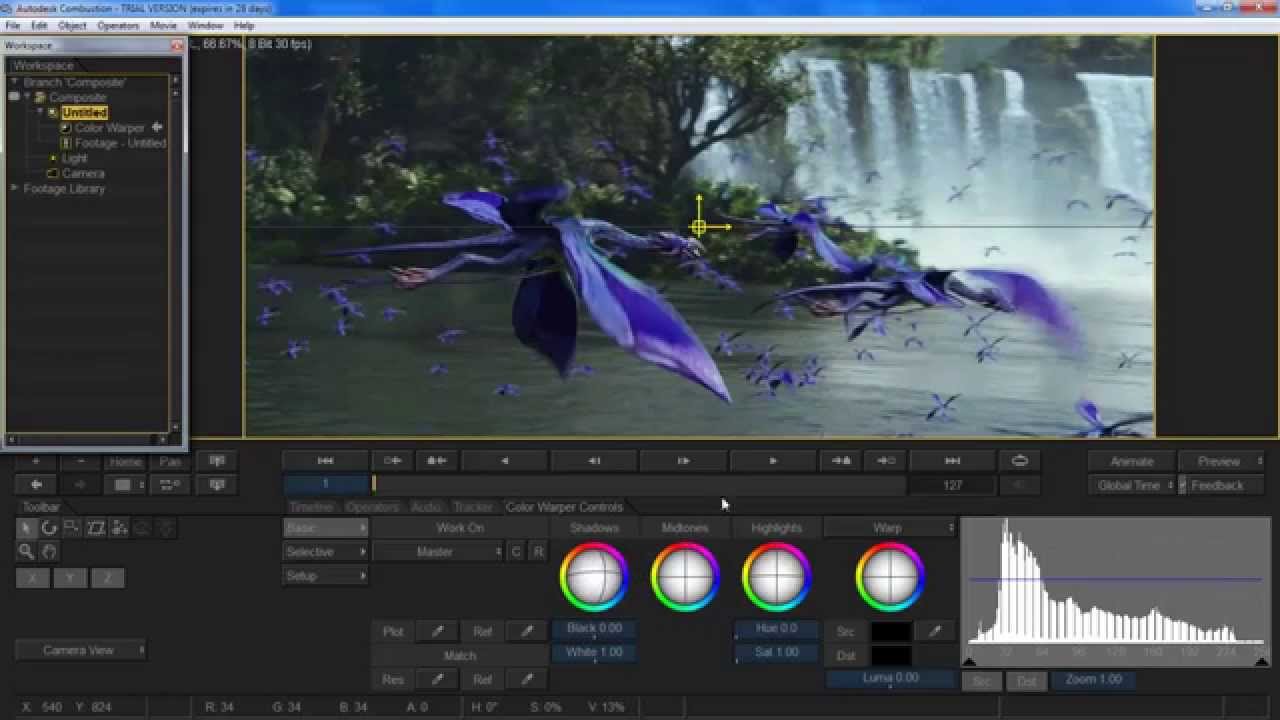Click the Shadows color wheel
Image resolution: width=1280 pixels, height=720 pixels.
pyautogui.click(x=594, y=577)
